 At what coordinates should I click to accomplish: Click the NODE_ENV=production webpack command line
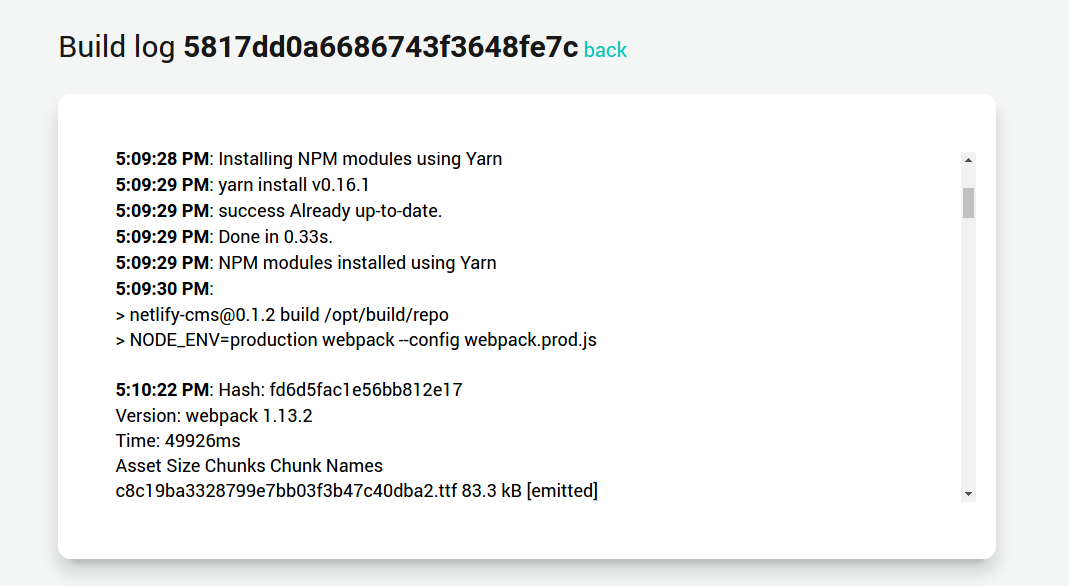[356, 340]
